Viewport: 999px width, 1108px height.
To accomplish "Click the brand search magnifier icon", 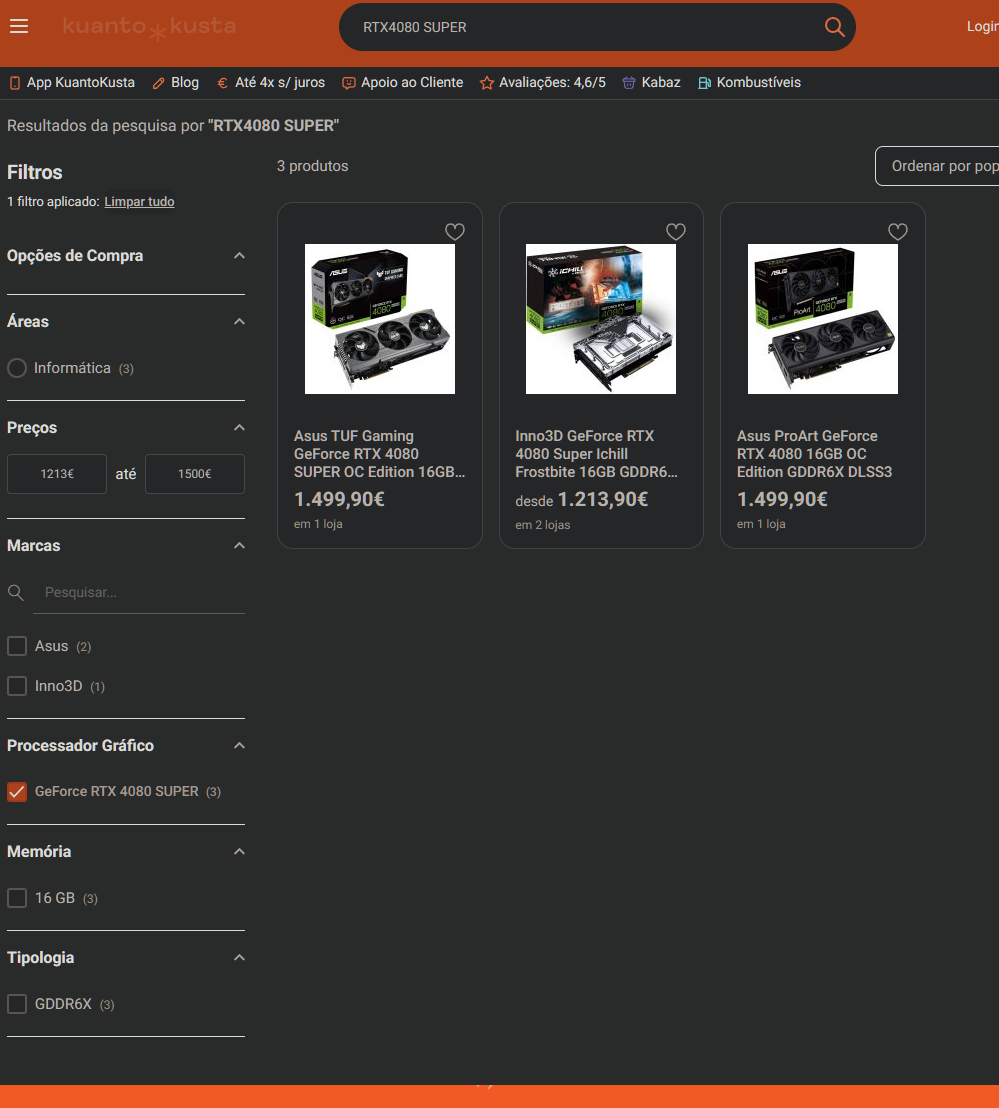I will click(x=16, y=592).
